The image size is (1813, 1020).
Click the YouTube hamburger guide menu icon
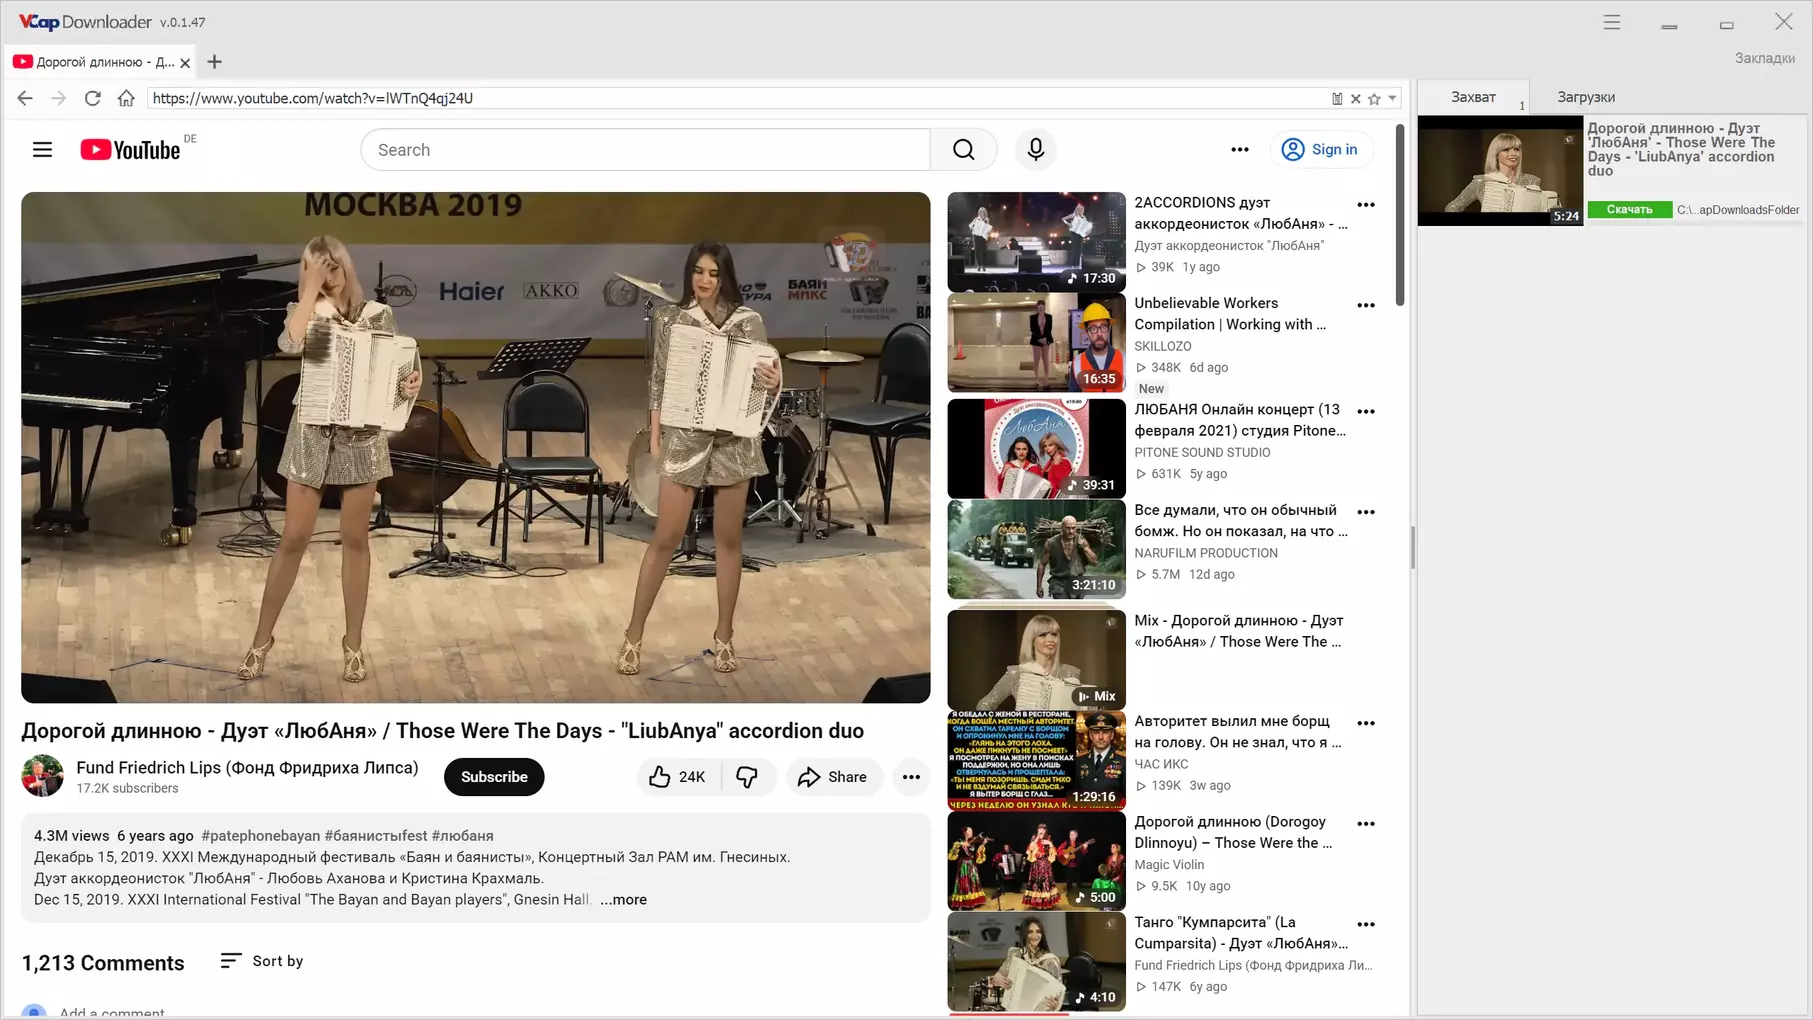(42, 150)
